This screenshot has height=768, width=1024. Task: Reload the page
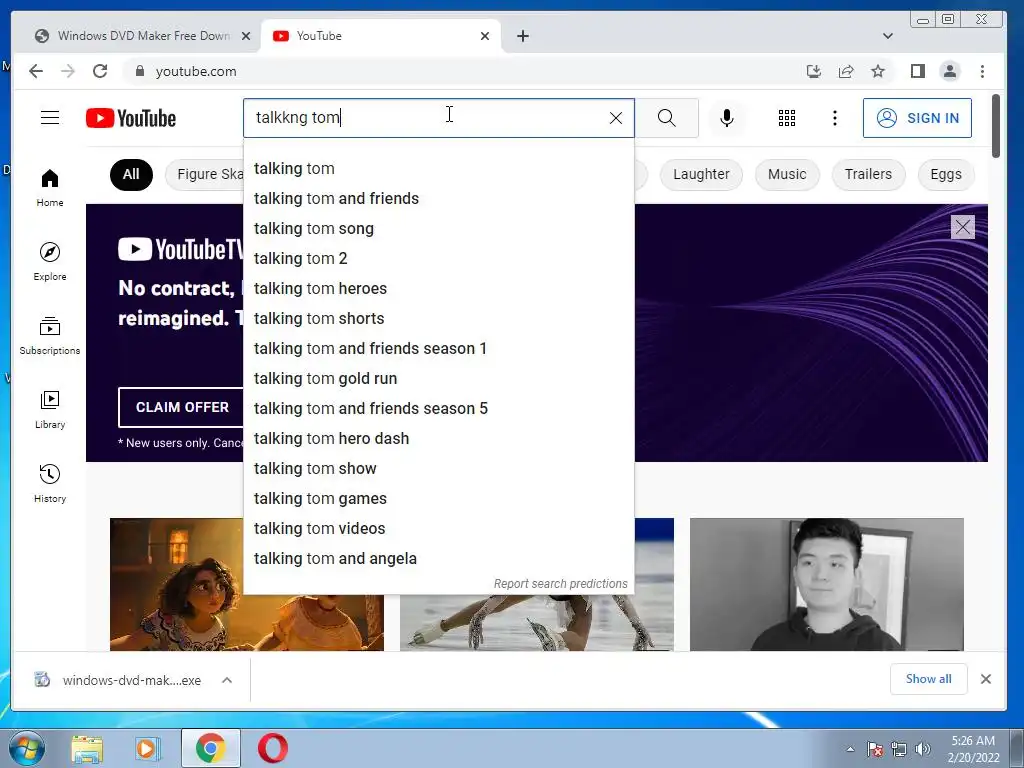coord(100,71)
